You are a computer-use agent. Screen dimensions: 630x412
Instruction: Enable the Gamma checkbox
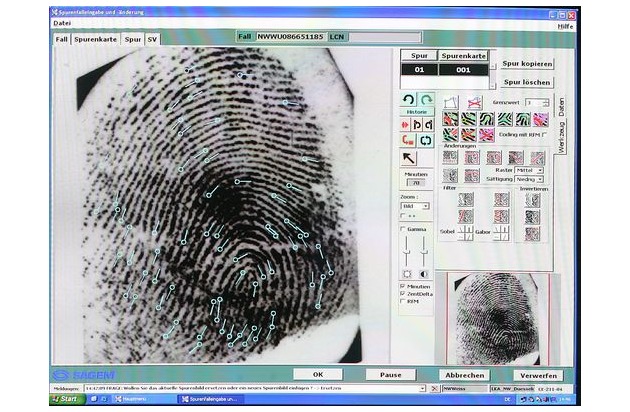pos(403,229)
